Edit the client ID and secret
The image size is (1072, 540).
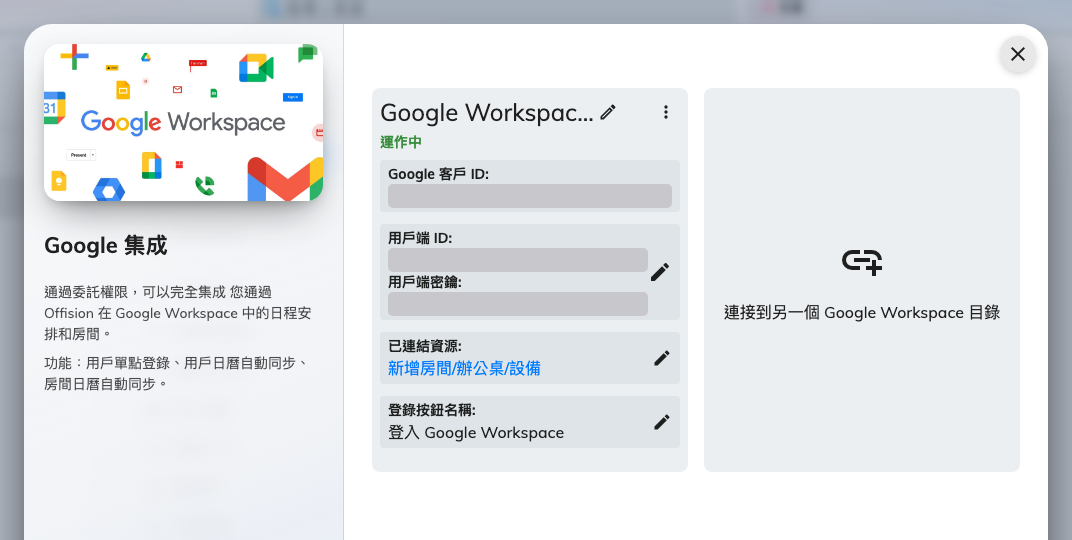pyautogui.click(x=660, y=272)
